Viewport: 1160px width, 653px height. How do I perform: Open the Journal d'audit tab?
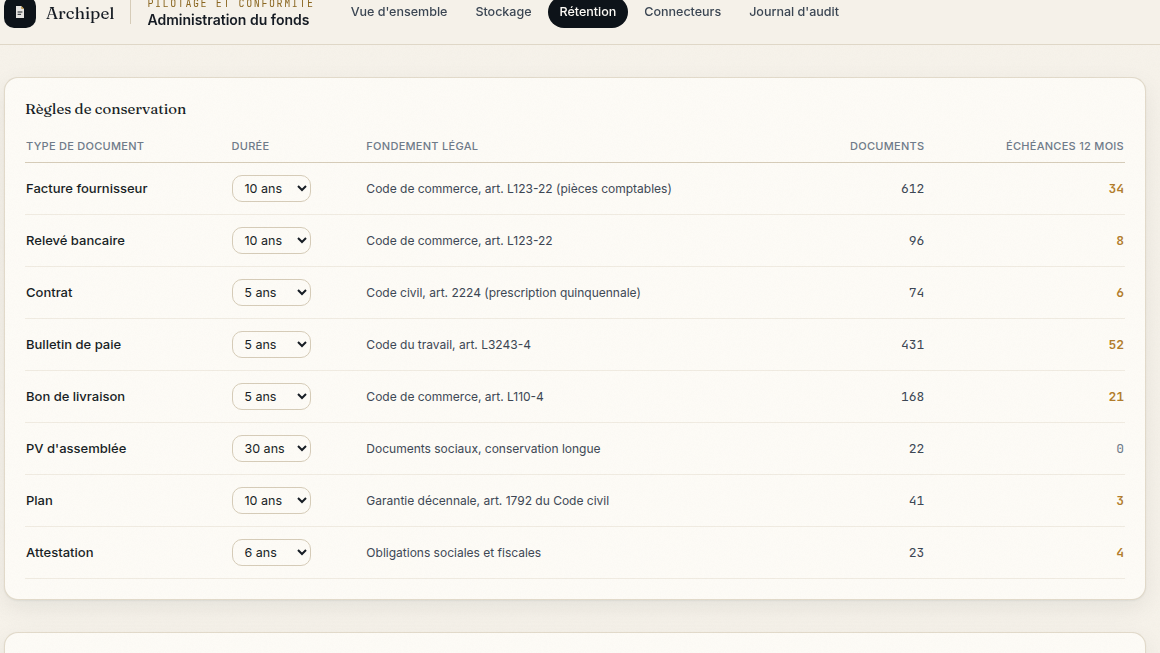pyautogui.click(x=794, y=12)
